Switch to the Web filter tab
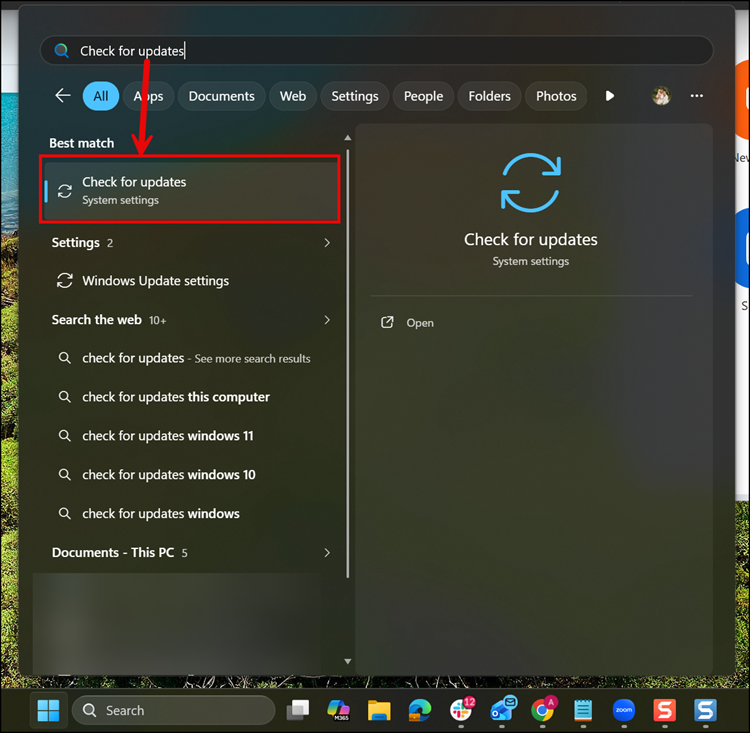This screenshot has width=750, height=733. (293, 96)
